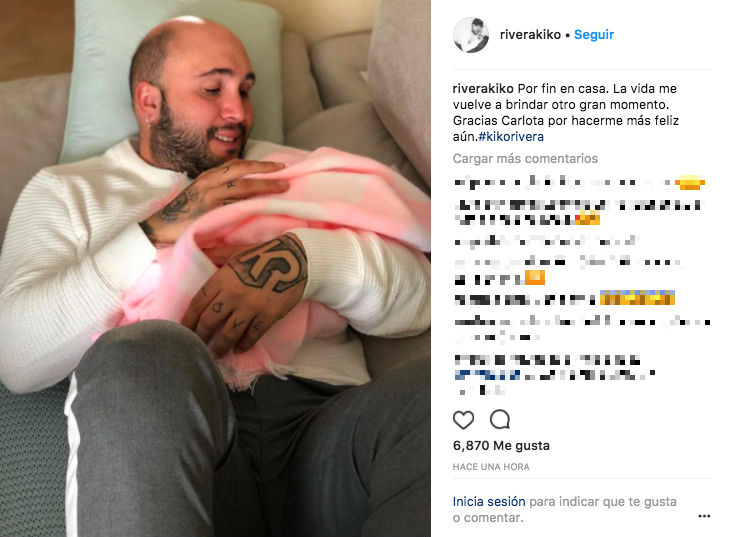Click the third blurred comment line
Screen dimensions: 731x537
tap(545, 241)
